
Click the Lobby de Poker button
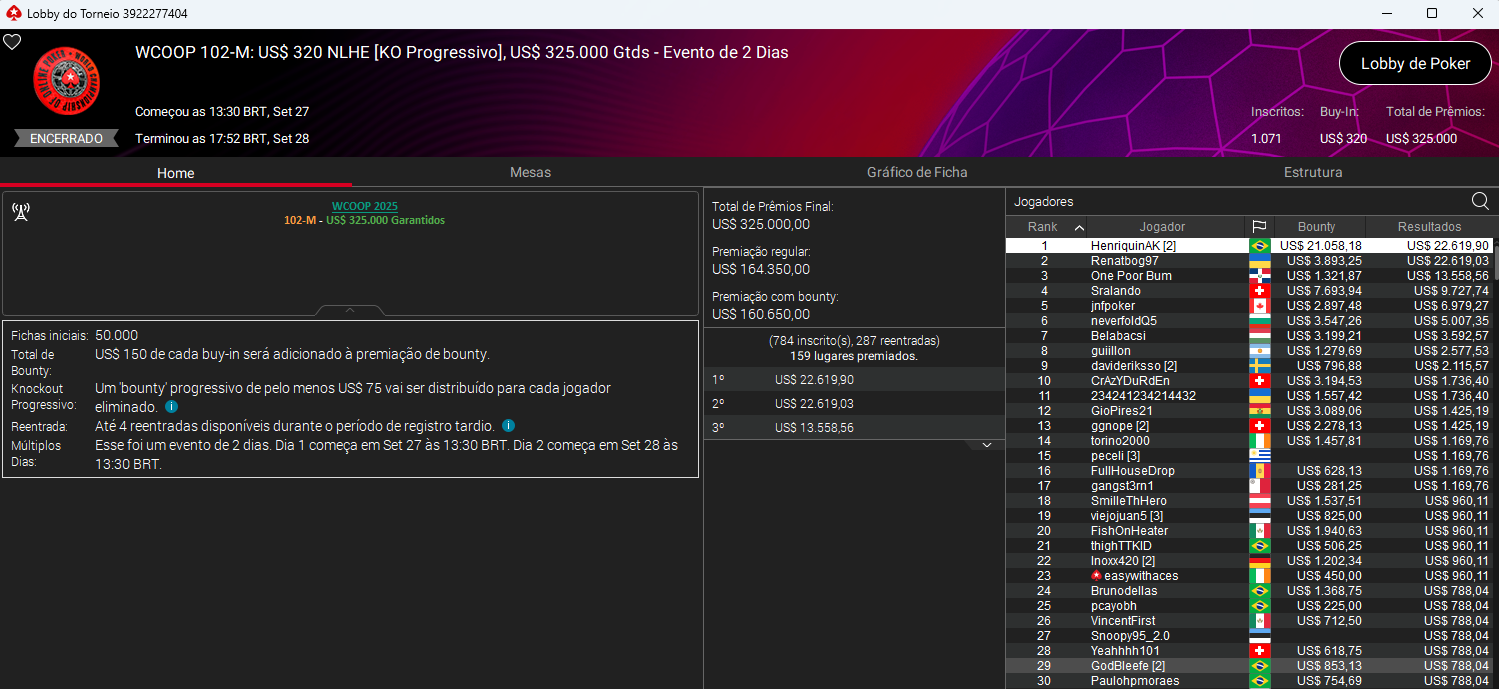[x=1414, y=63]
